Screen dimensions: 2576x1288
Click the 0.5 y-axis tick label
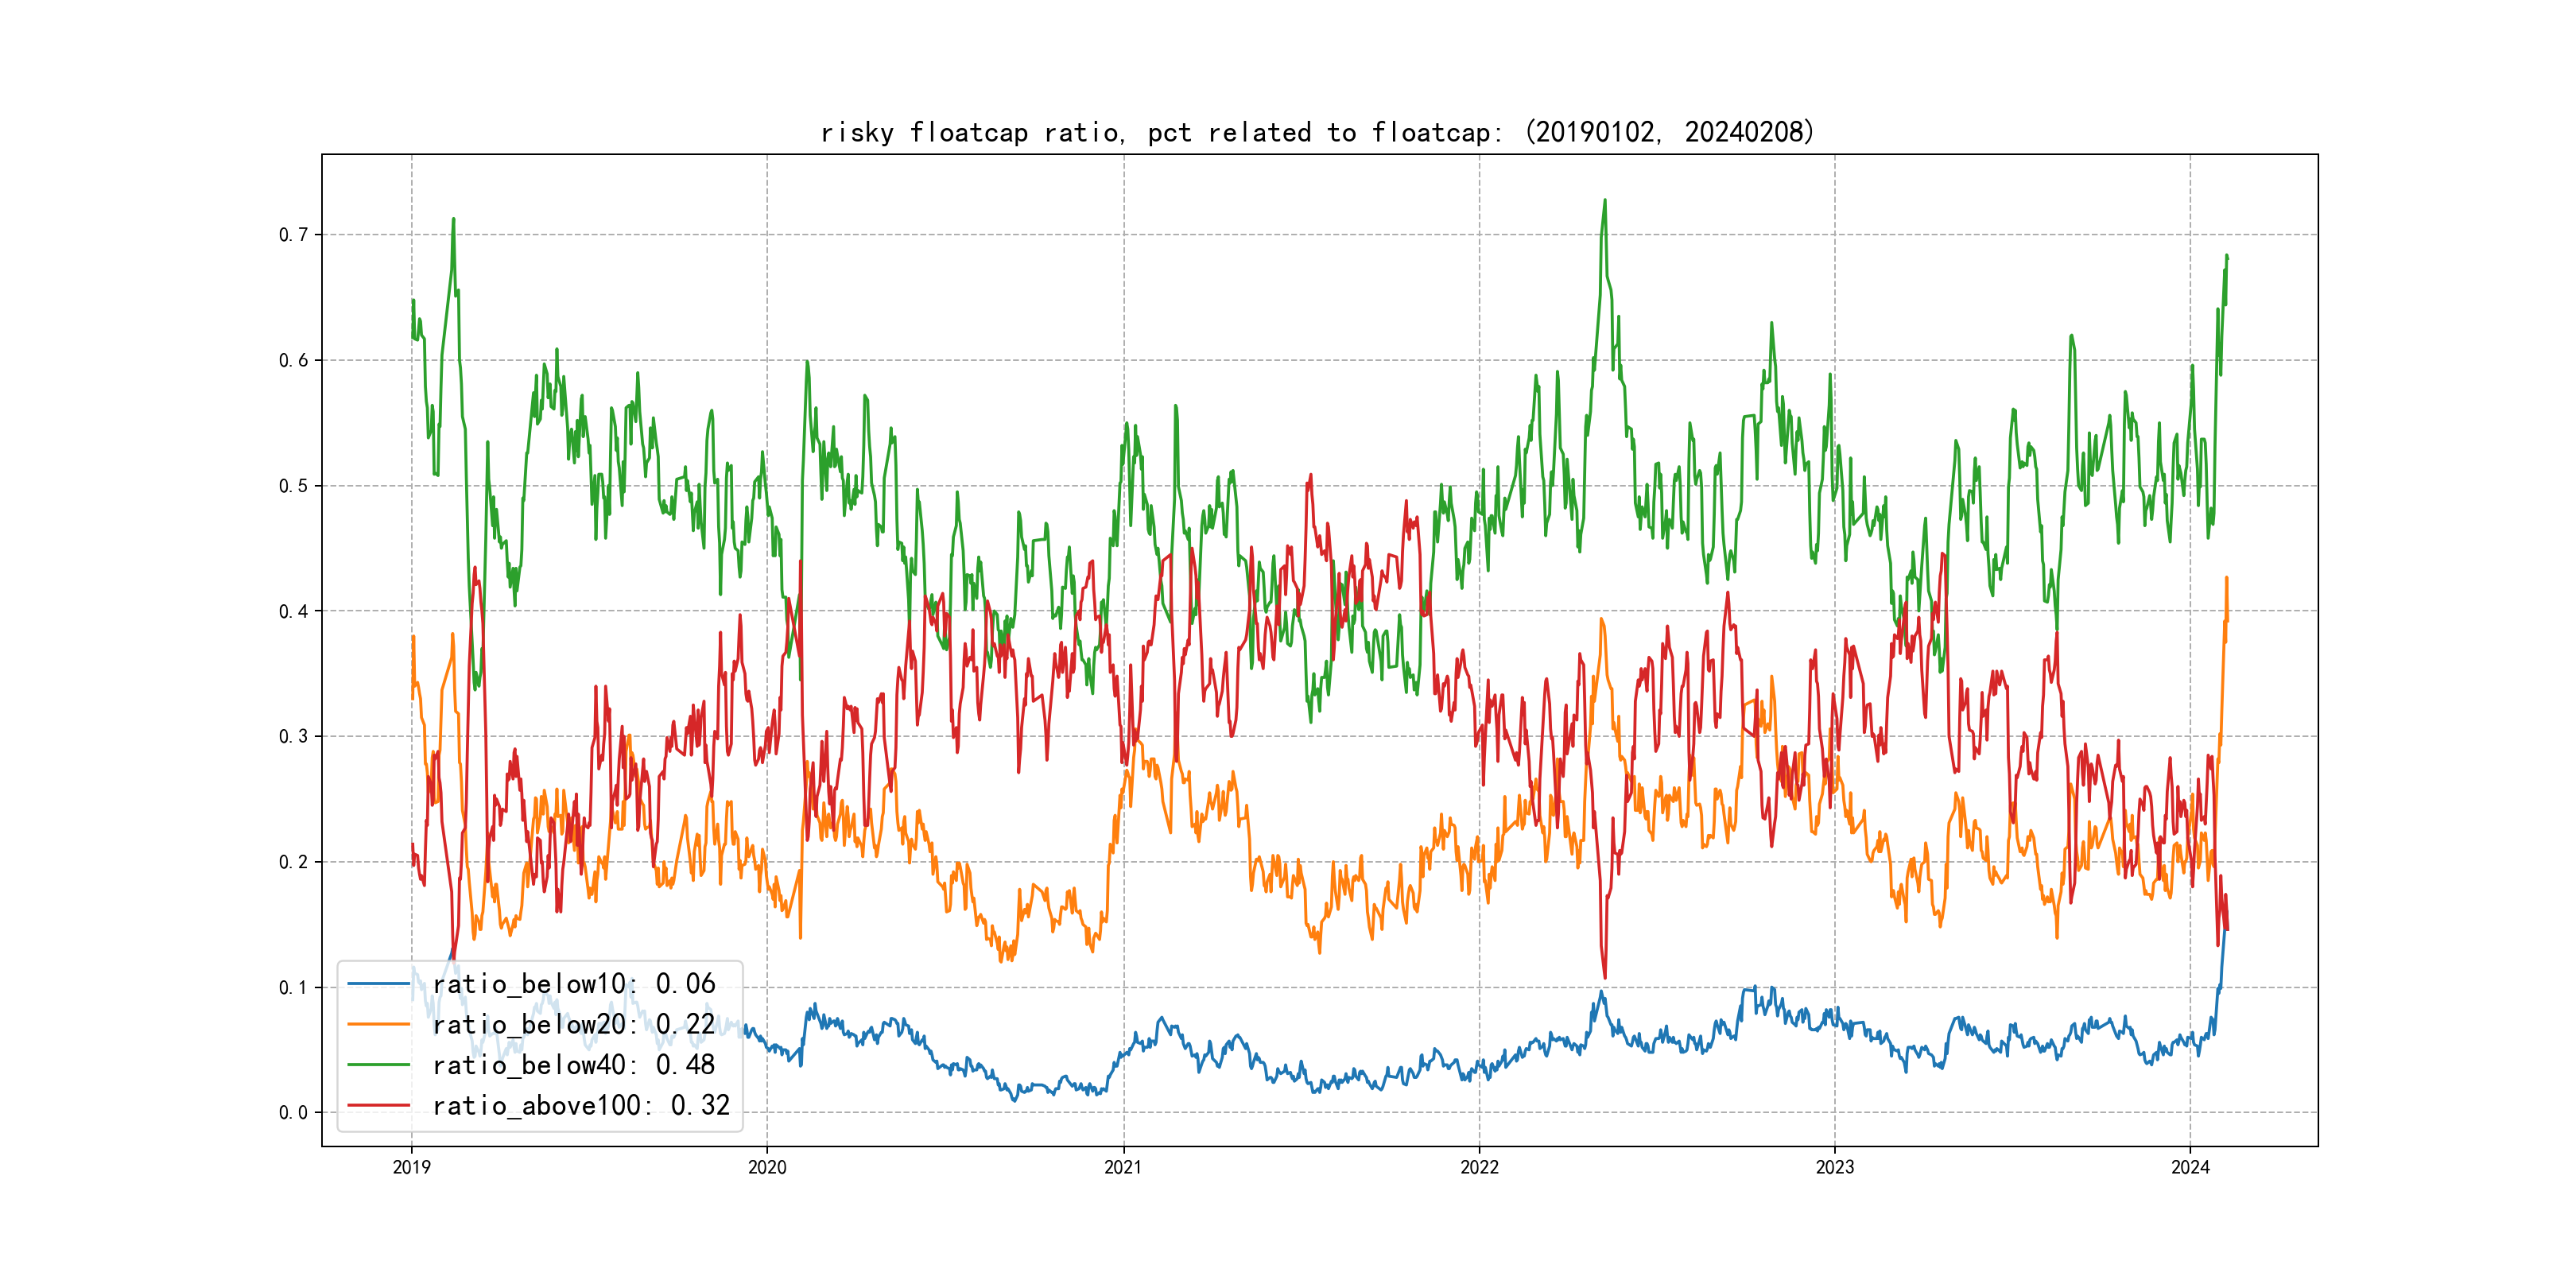(x=293, y=486)
